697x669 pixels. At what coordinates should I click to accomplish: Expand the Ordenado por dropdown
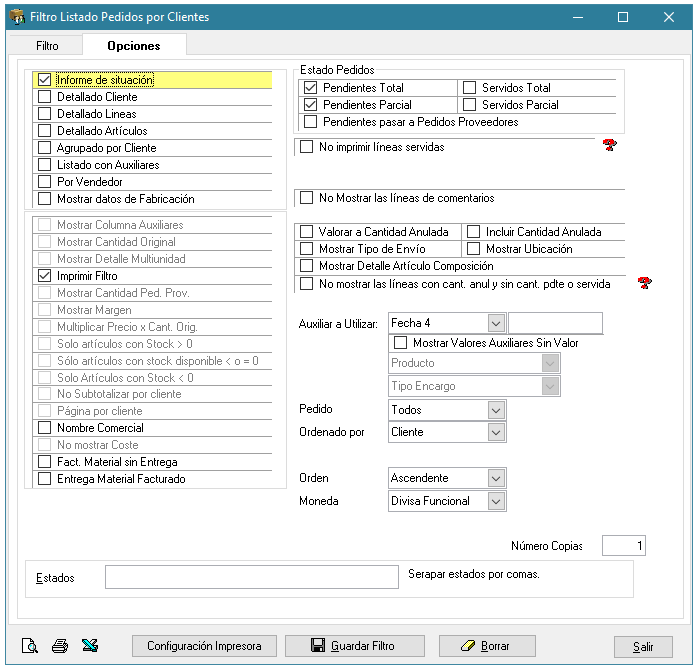coord(496,432)
